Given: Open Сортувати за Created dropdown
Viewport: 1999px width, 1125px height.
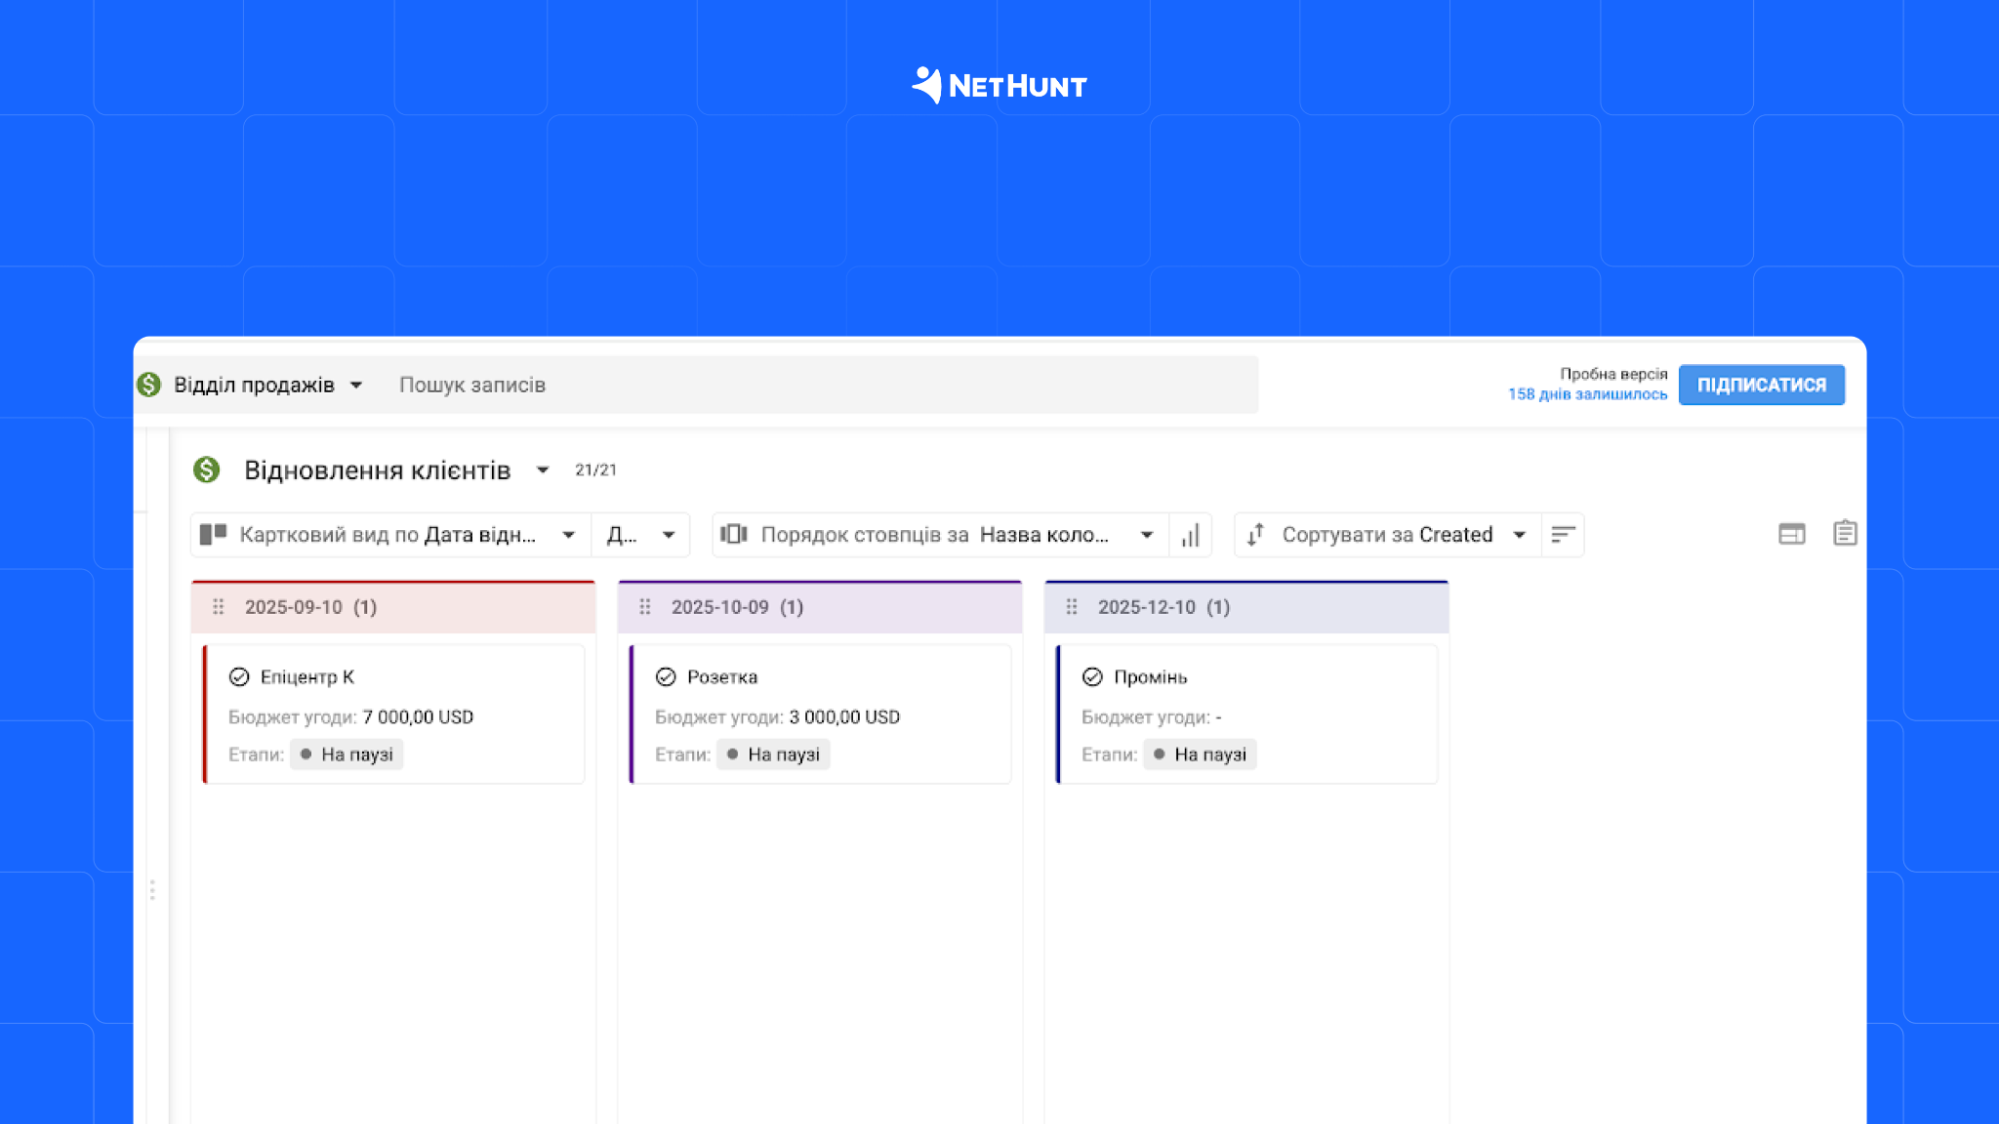Looking at the screenshot, I should (x=1387, y=535).
